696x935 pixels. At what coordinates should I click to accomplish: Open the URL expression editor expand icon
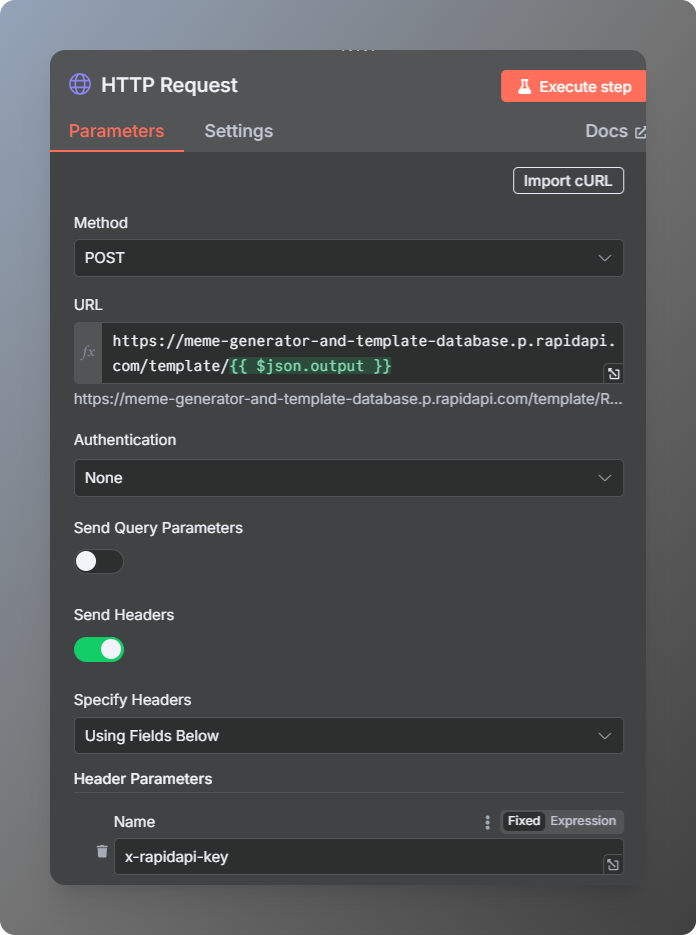pos(613,373)
